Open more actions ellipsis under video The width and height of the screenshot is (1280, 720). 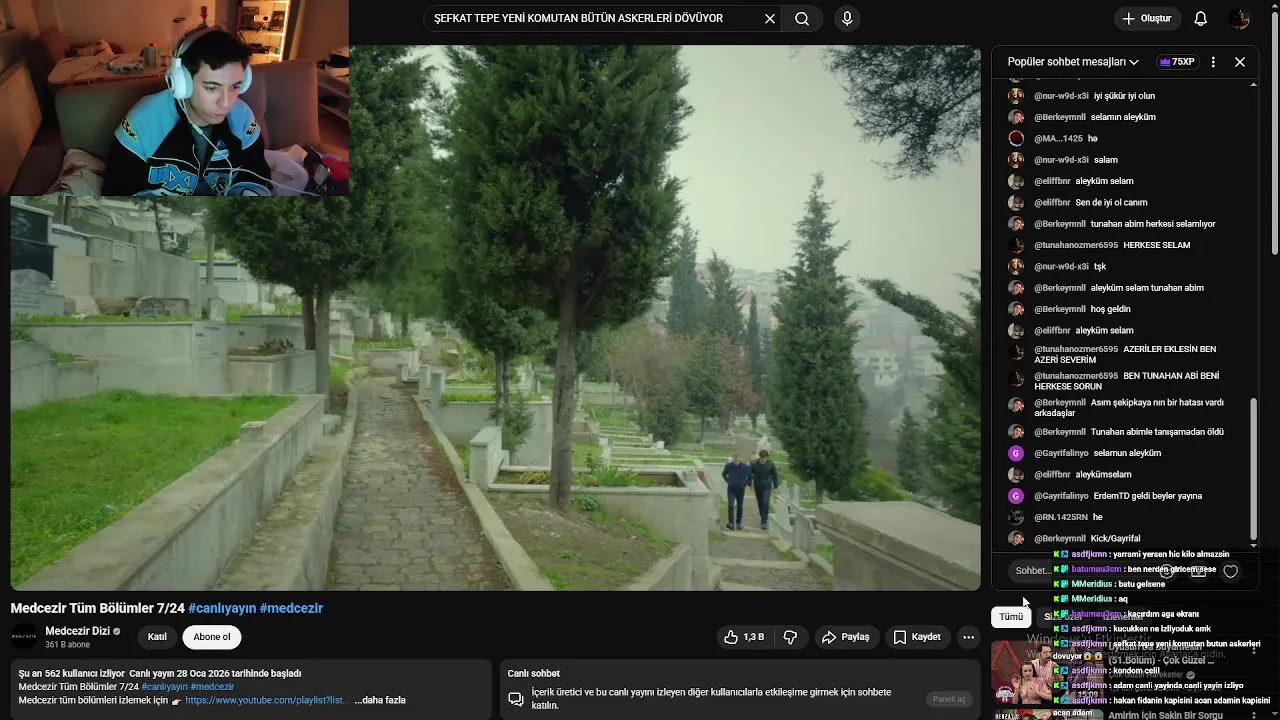(x=968, y=637)
